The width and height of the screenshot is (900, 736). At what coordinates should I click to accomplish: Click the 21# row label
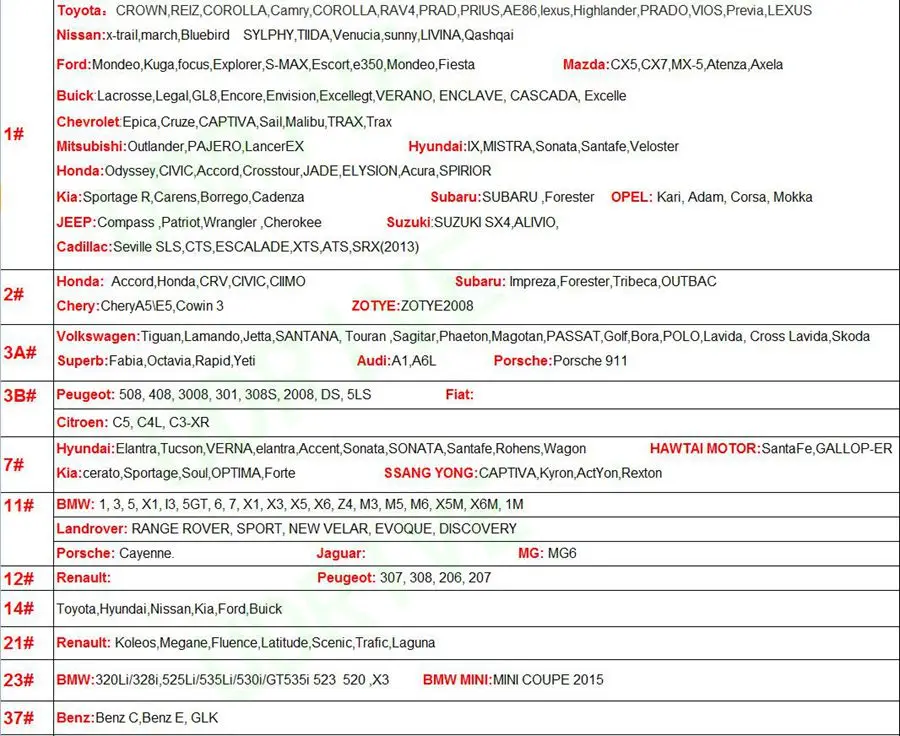coord(18,643)
